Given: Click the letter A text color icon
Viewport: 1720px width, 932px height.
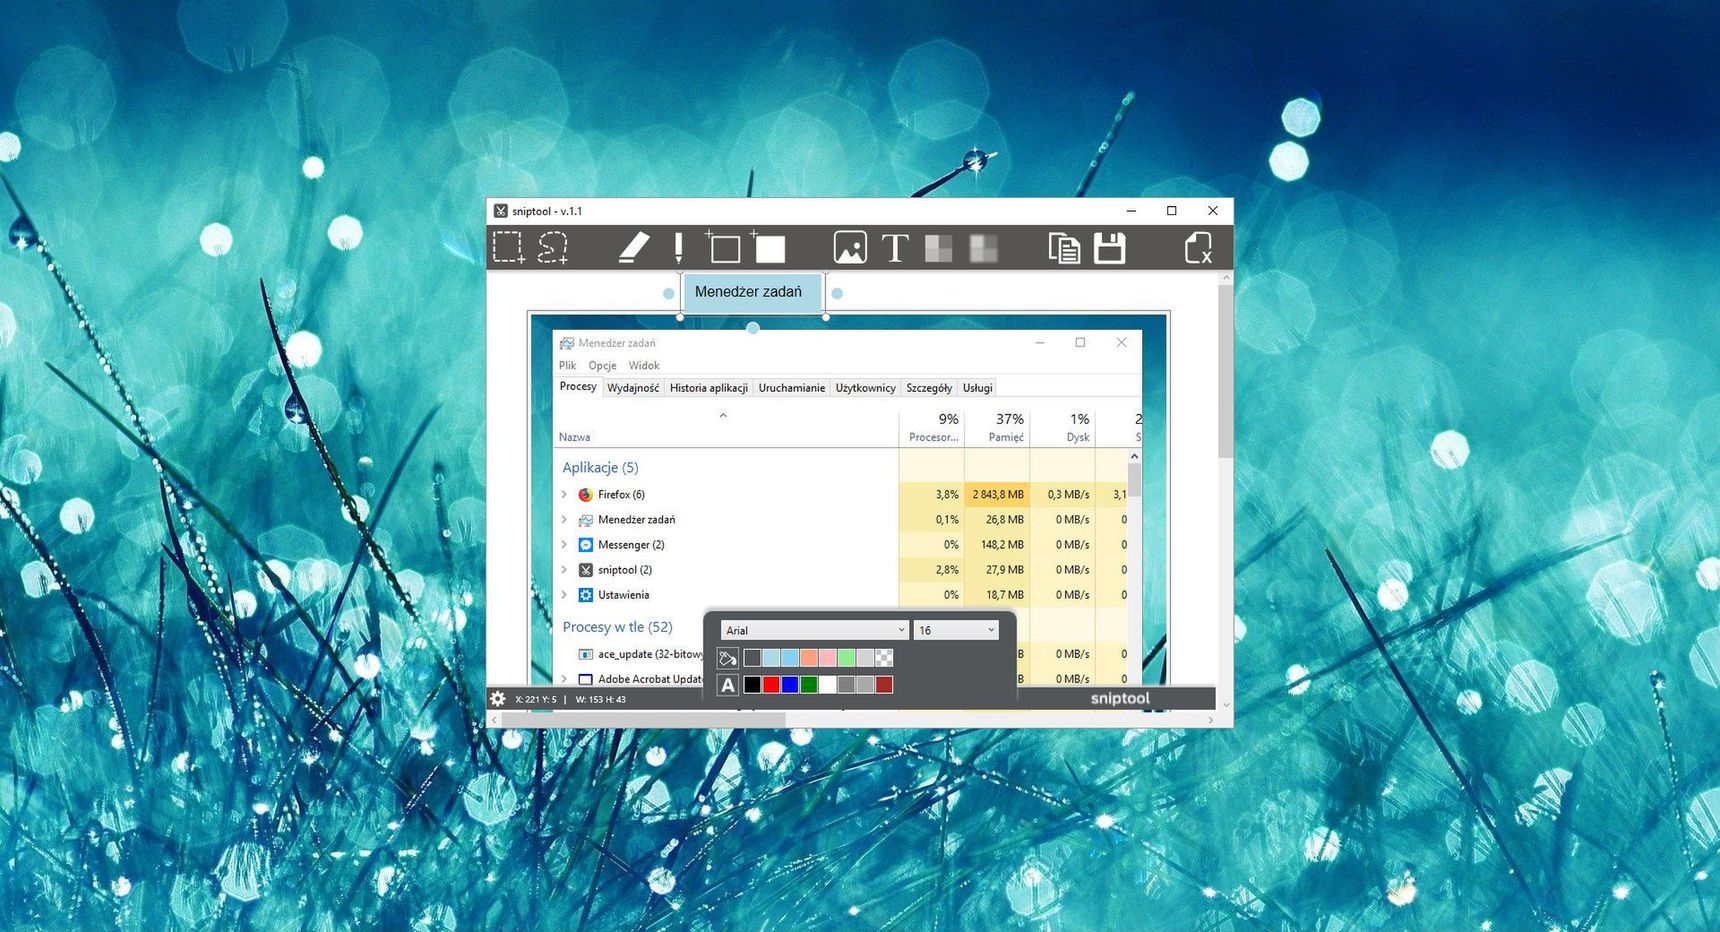Looking at the screenshot, I should click(728, 685).
